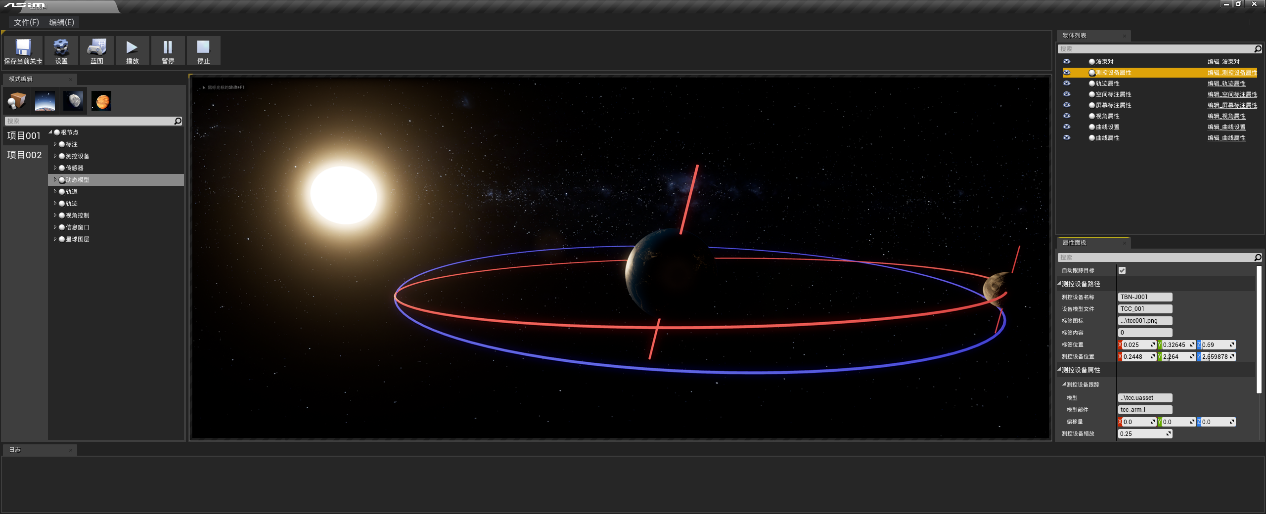Open the File (文件) menu
The image size is (1266, 514).
[x=26, y=22]
